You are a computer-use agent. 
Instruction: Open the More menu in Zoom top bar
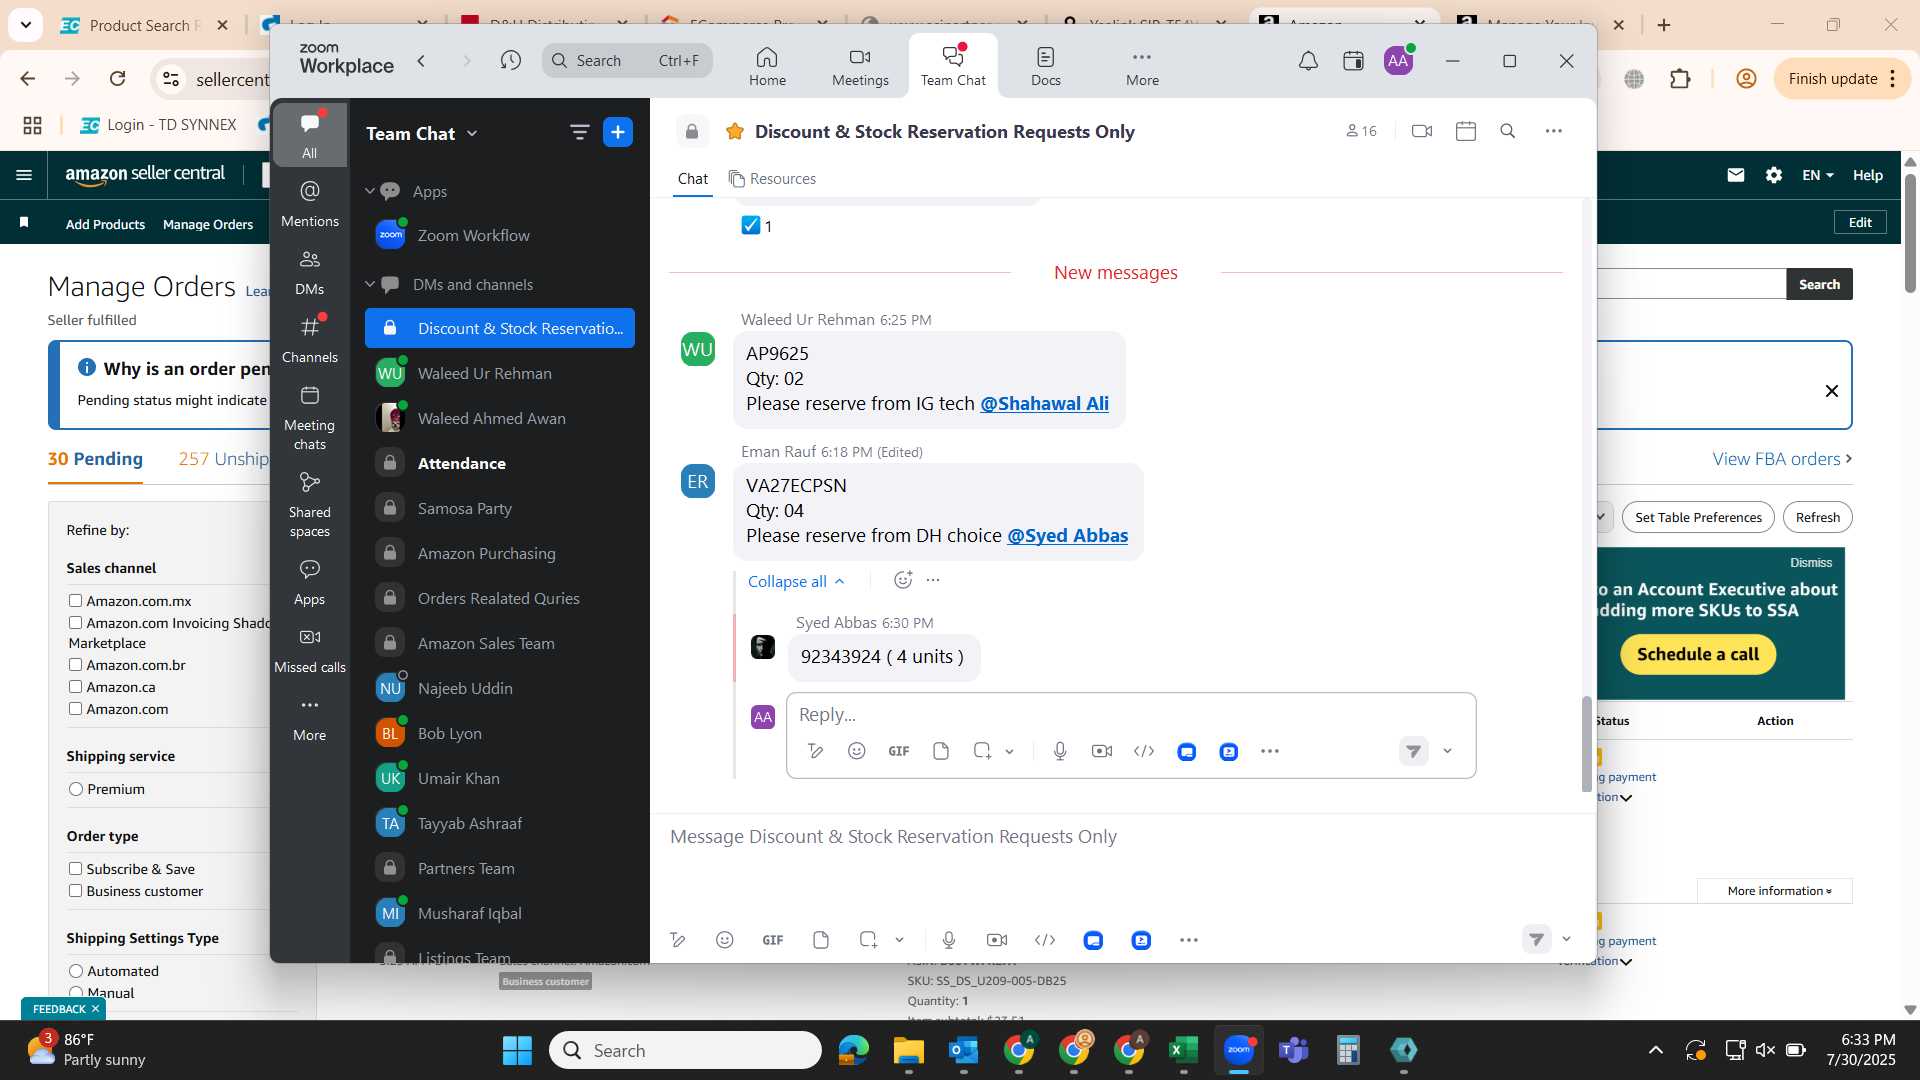click(x=1142, y=66)
